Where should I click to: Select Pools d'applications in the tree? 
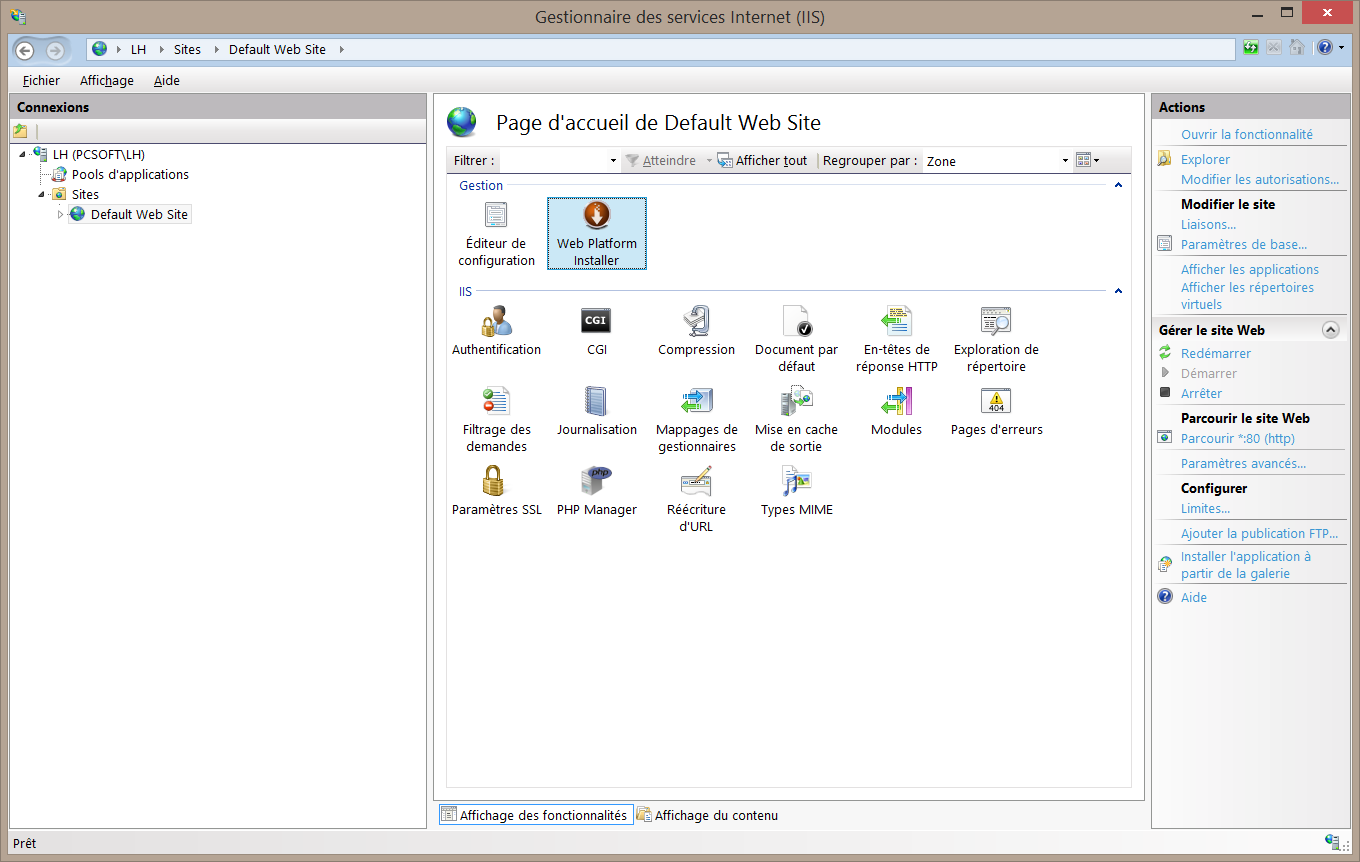[x=130, y=174]
